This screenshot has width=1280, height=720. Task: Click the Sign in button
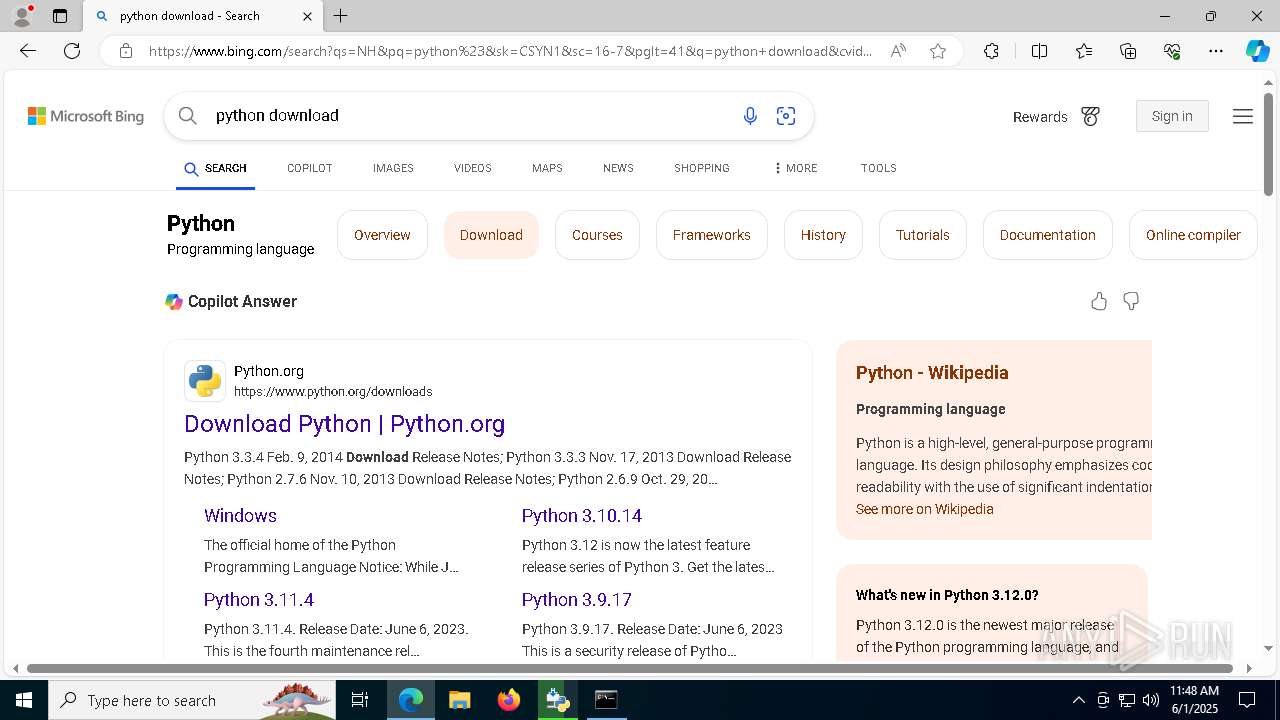coord(1172,116)
